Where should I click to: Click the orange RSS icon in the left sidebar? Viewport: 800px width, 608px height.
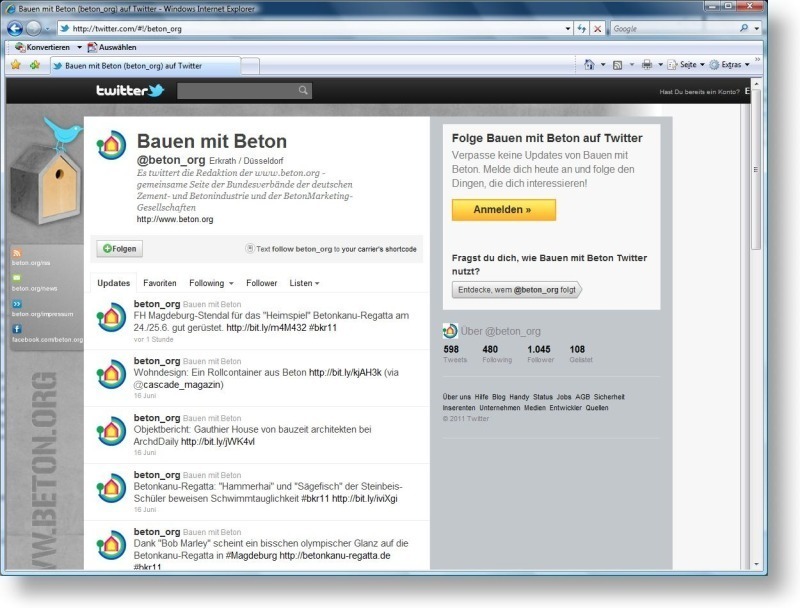pos(17,253)
